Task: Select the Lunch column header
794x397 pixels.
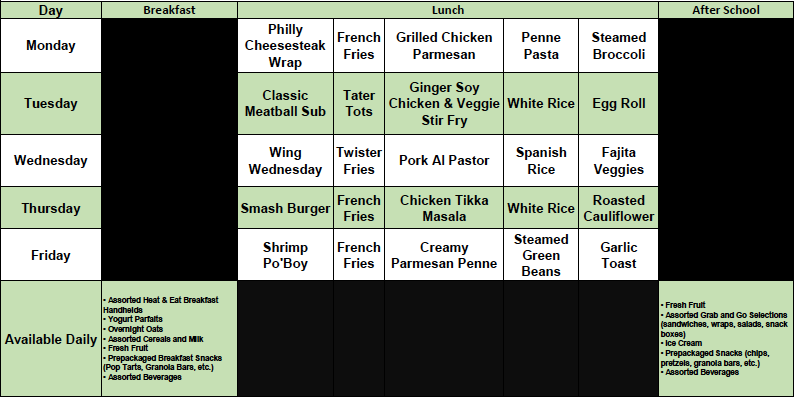Action: [448, 10]
